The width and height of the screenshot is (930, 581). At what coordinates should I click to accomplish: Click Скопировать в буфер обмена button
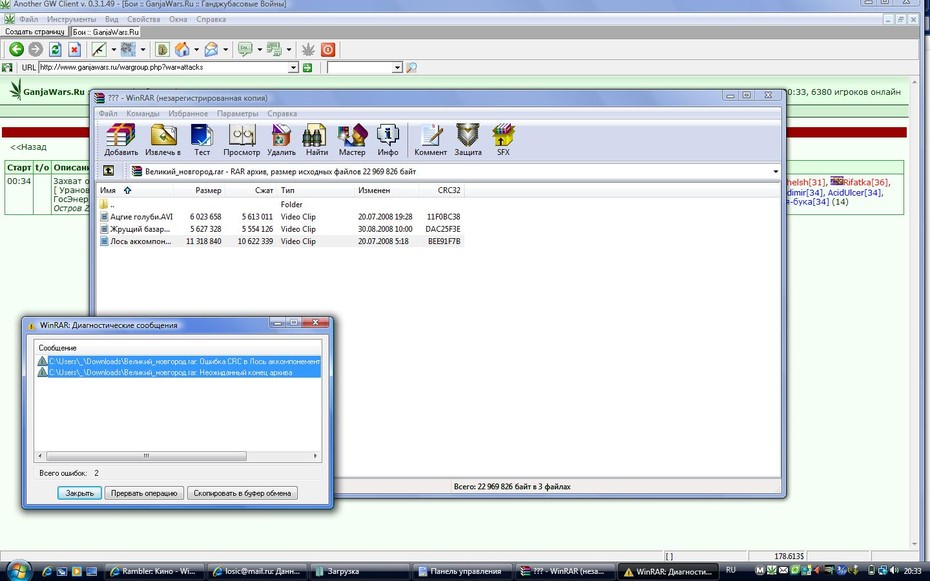point(242,493)
